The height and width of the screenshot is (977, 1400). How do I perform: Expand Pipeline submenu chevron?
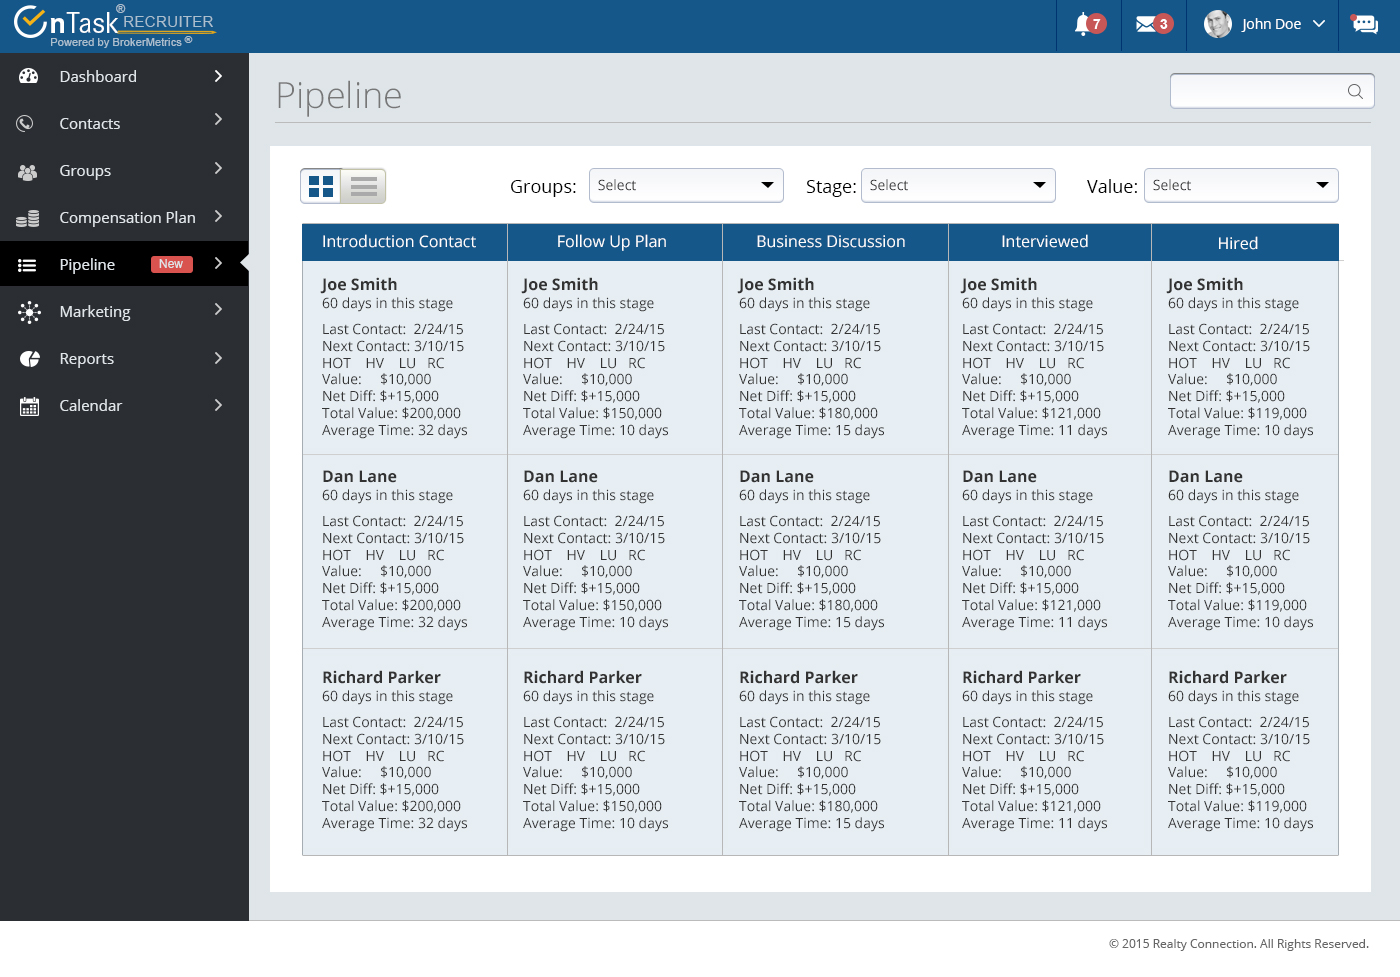[x=218, y=263]
